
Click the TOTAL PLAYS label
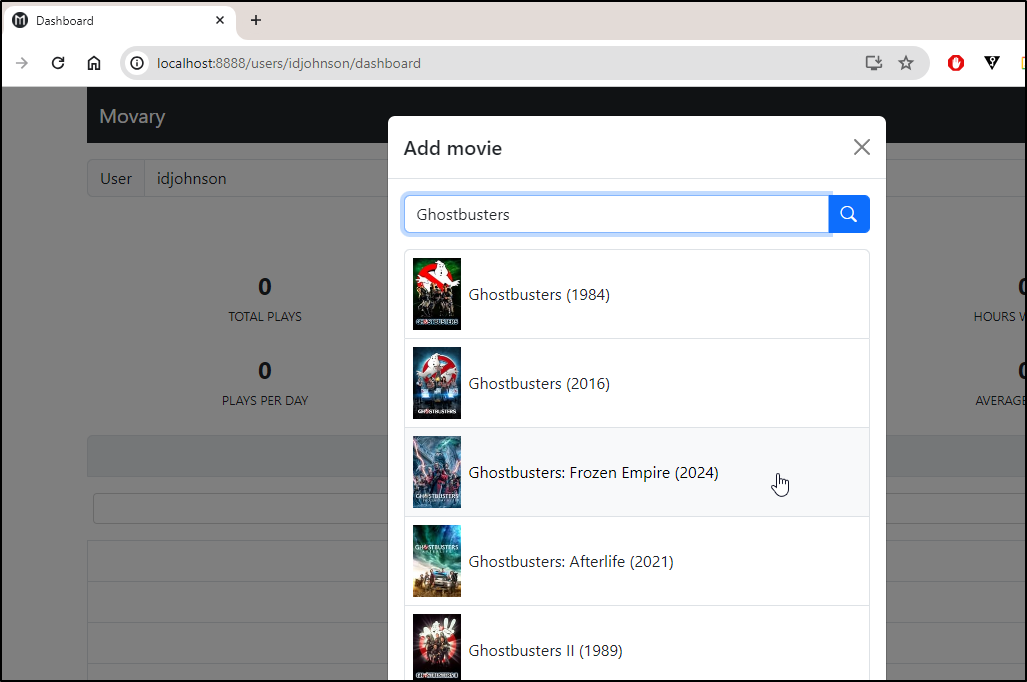265,316
